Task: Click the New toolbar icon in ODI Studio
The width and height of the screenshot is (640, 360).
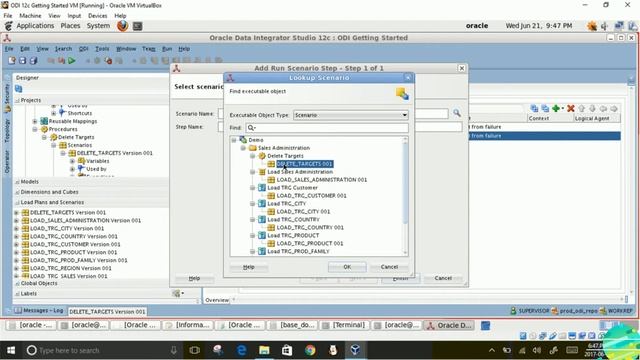Action: tap(11, 60)
